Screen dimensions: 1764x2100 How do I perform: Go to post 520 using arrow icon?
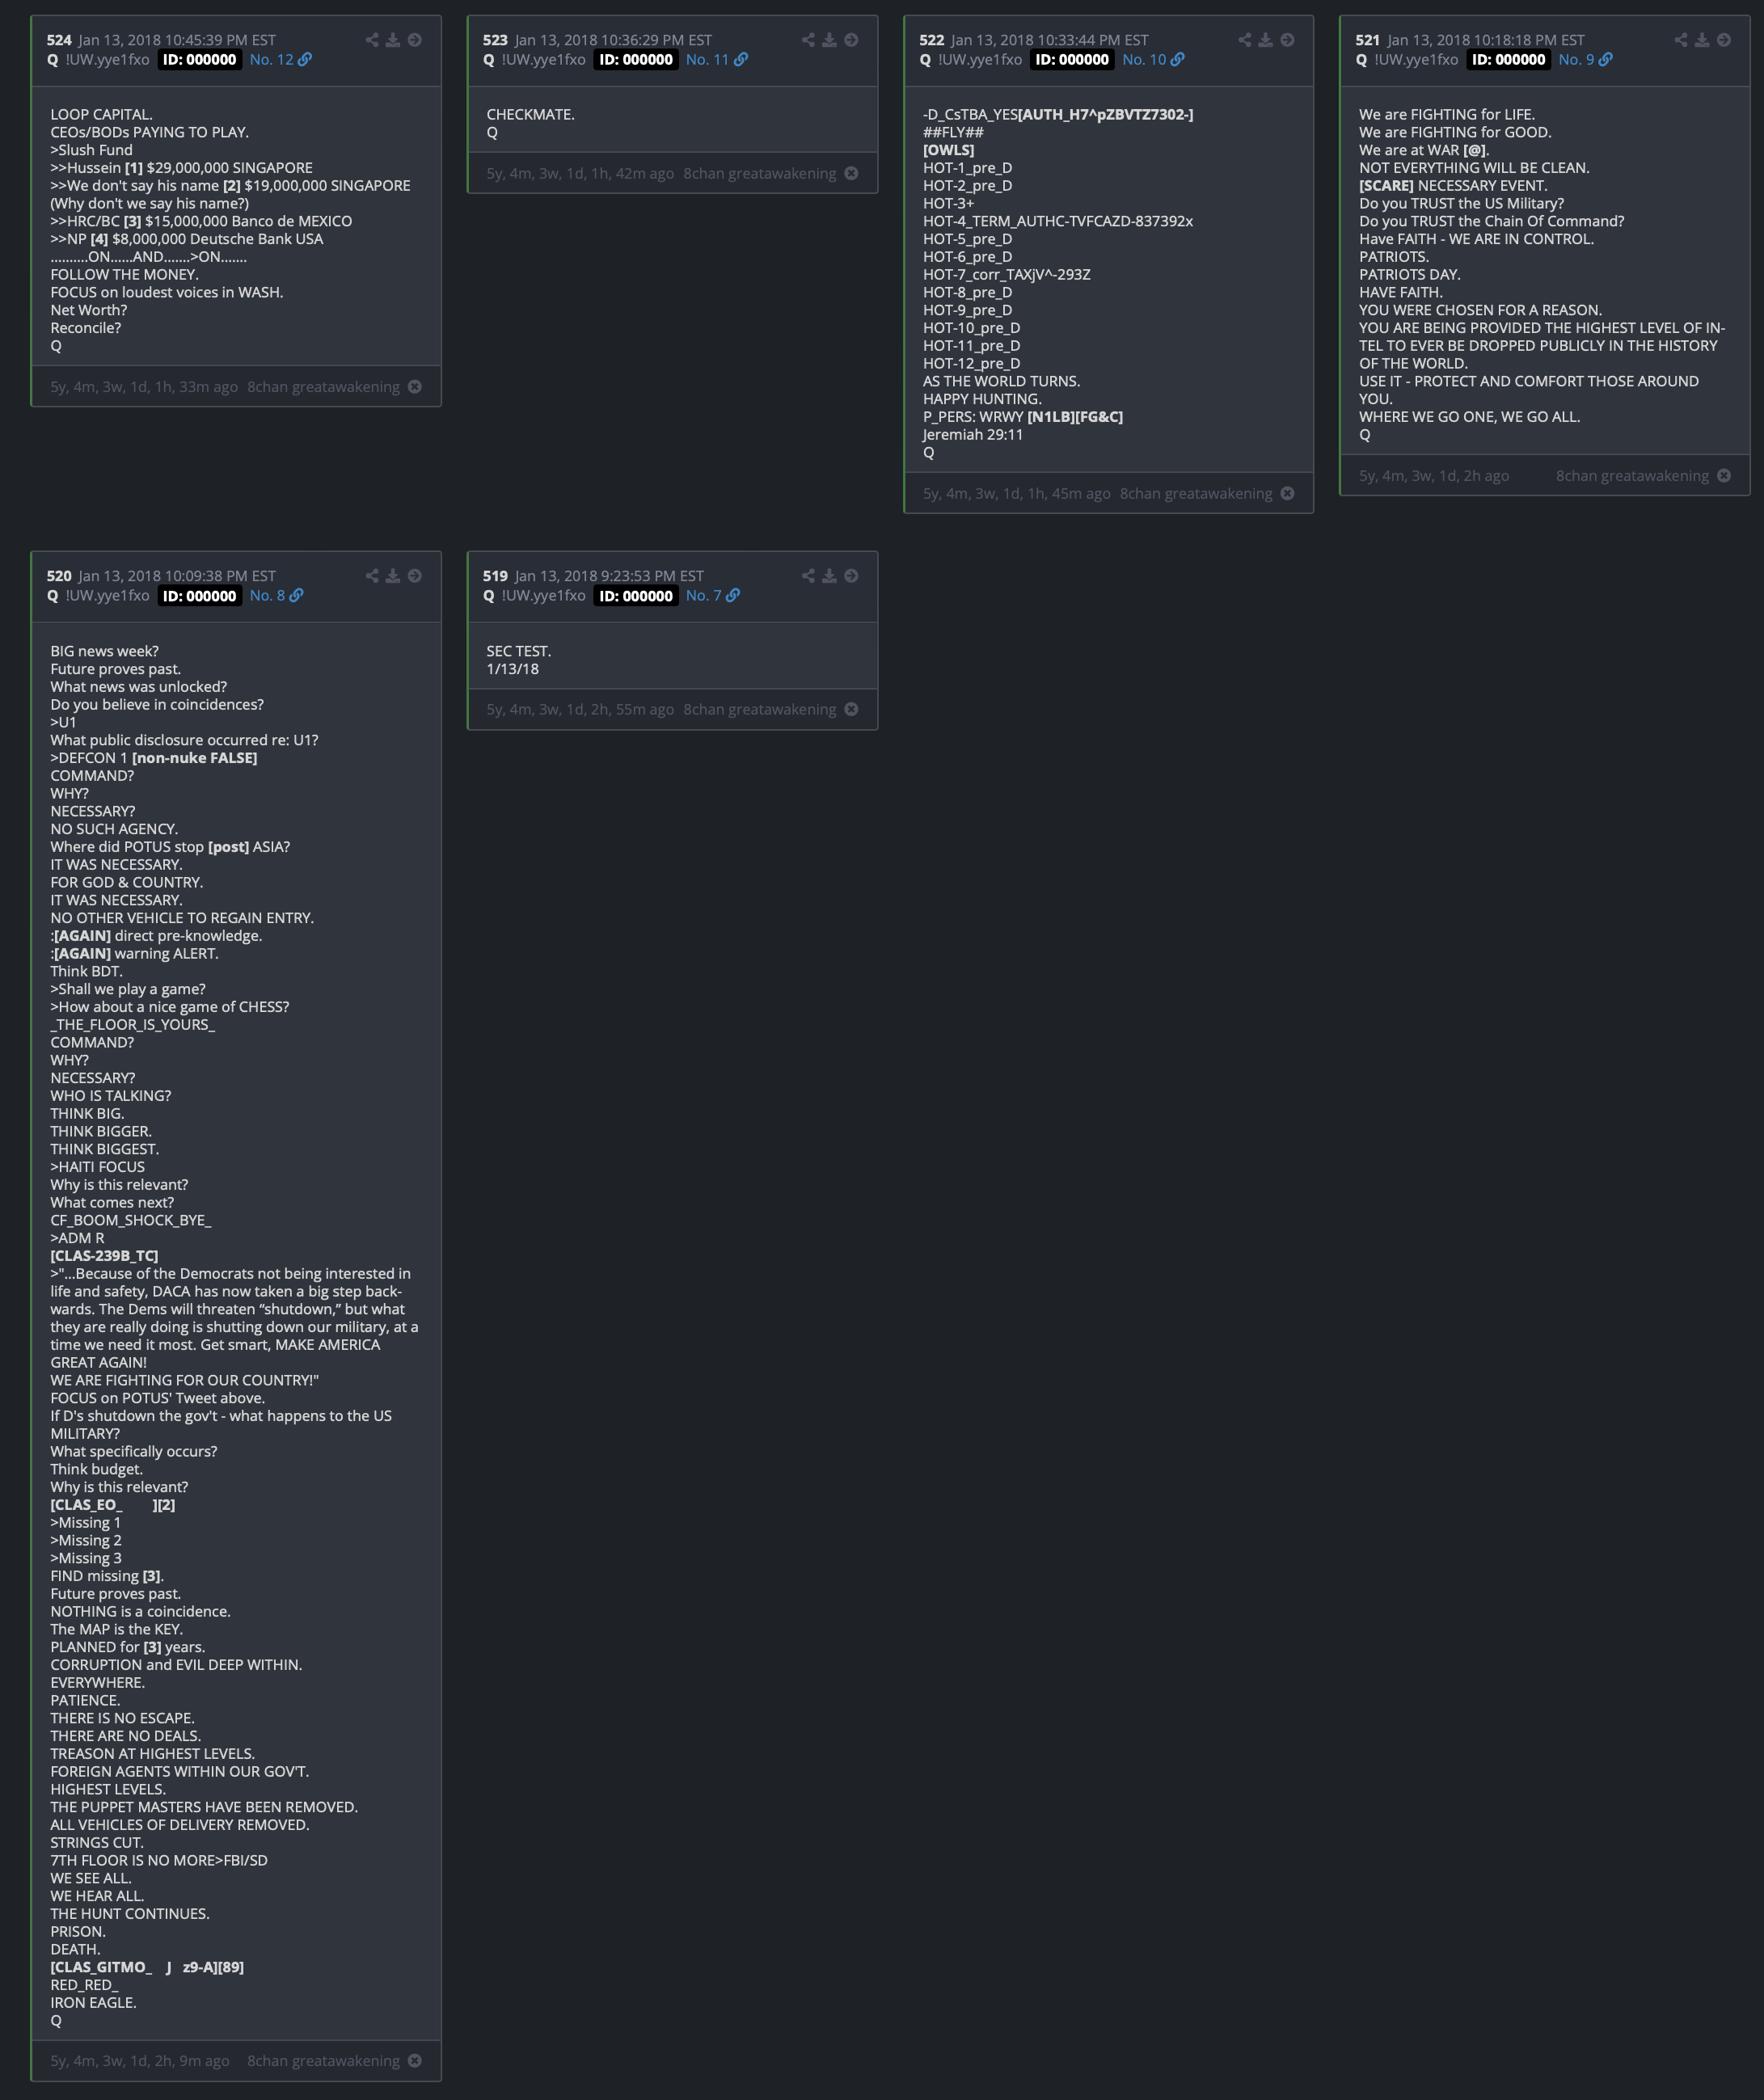click(415, 576)
